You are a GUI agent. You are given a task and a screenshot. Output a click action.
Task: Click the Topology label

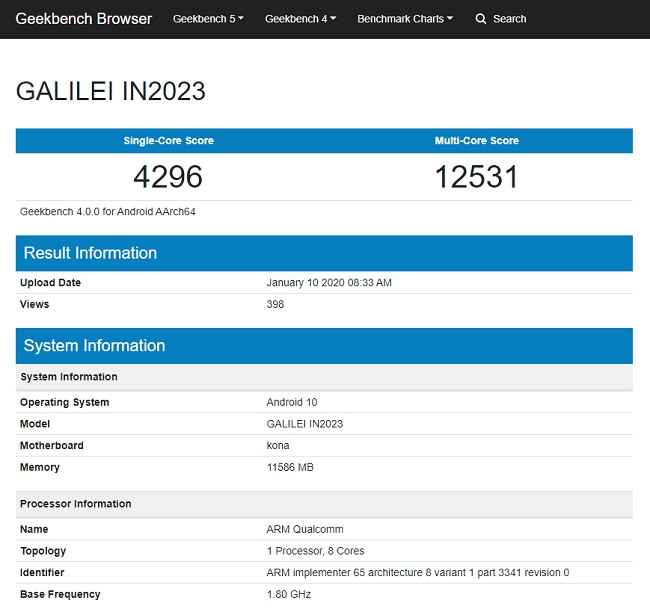pyautogui.click(x=43, y=551)
